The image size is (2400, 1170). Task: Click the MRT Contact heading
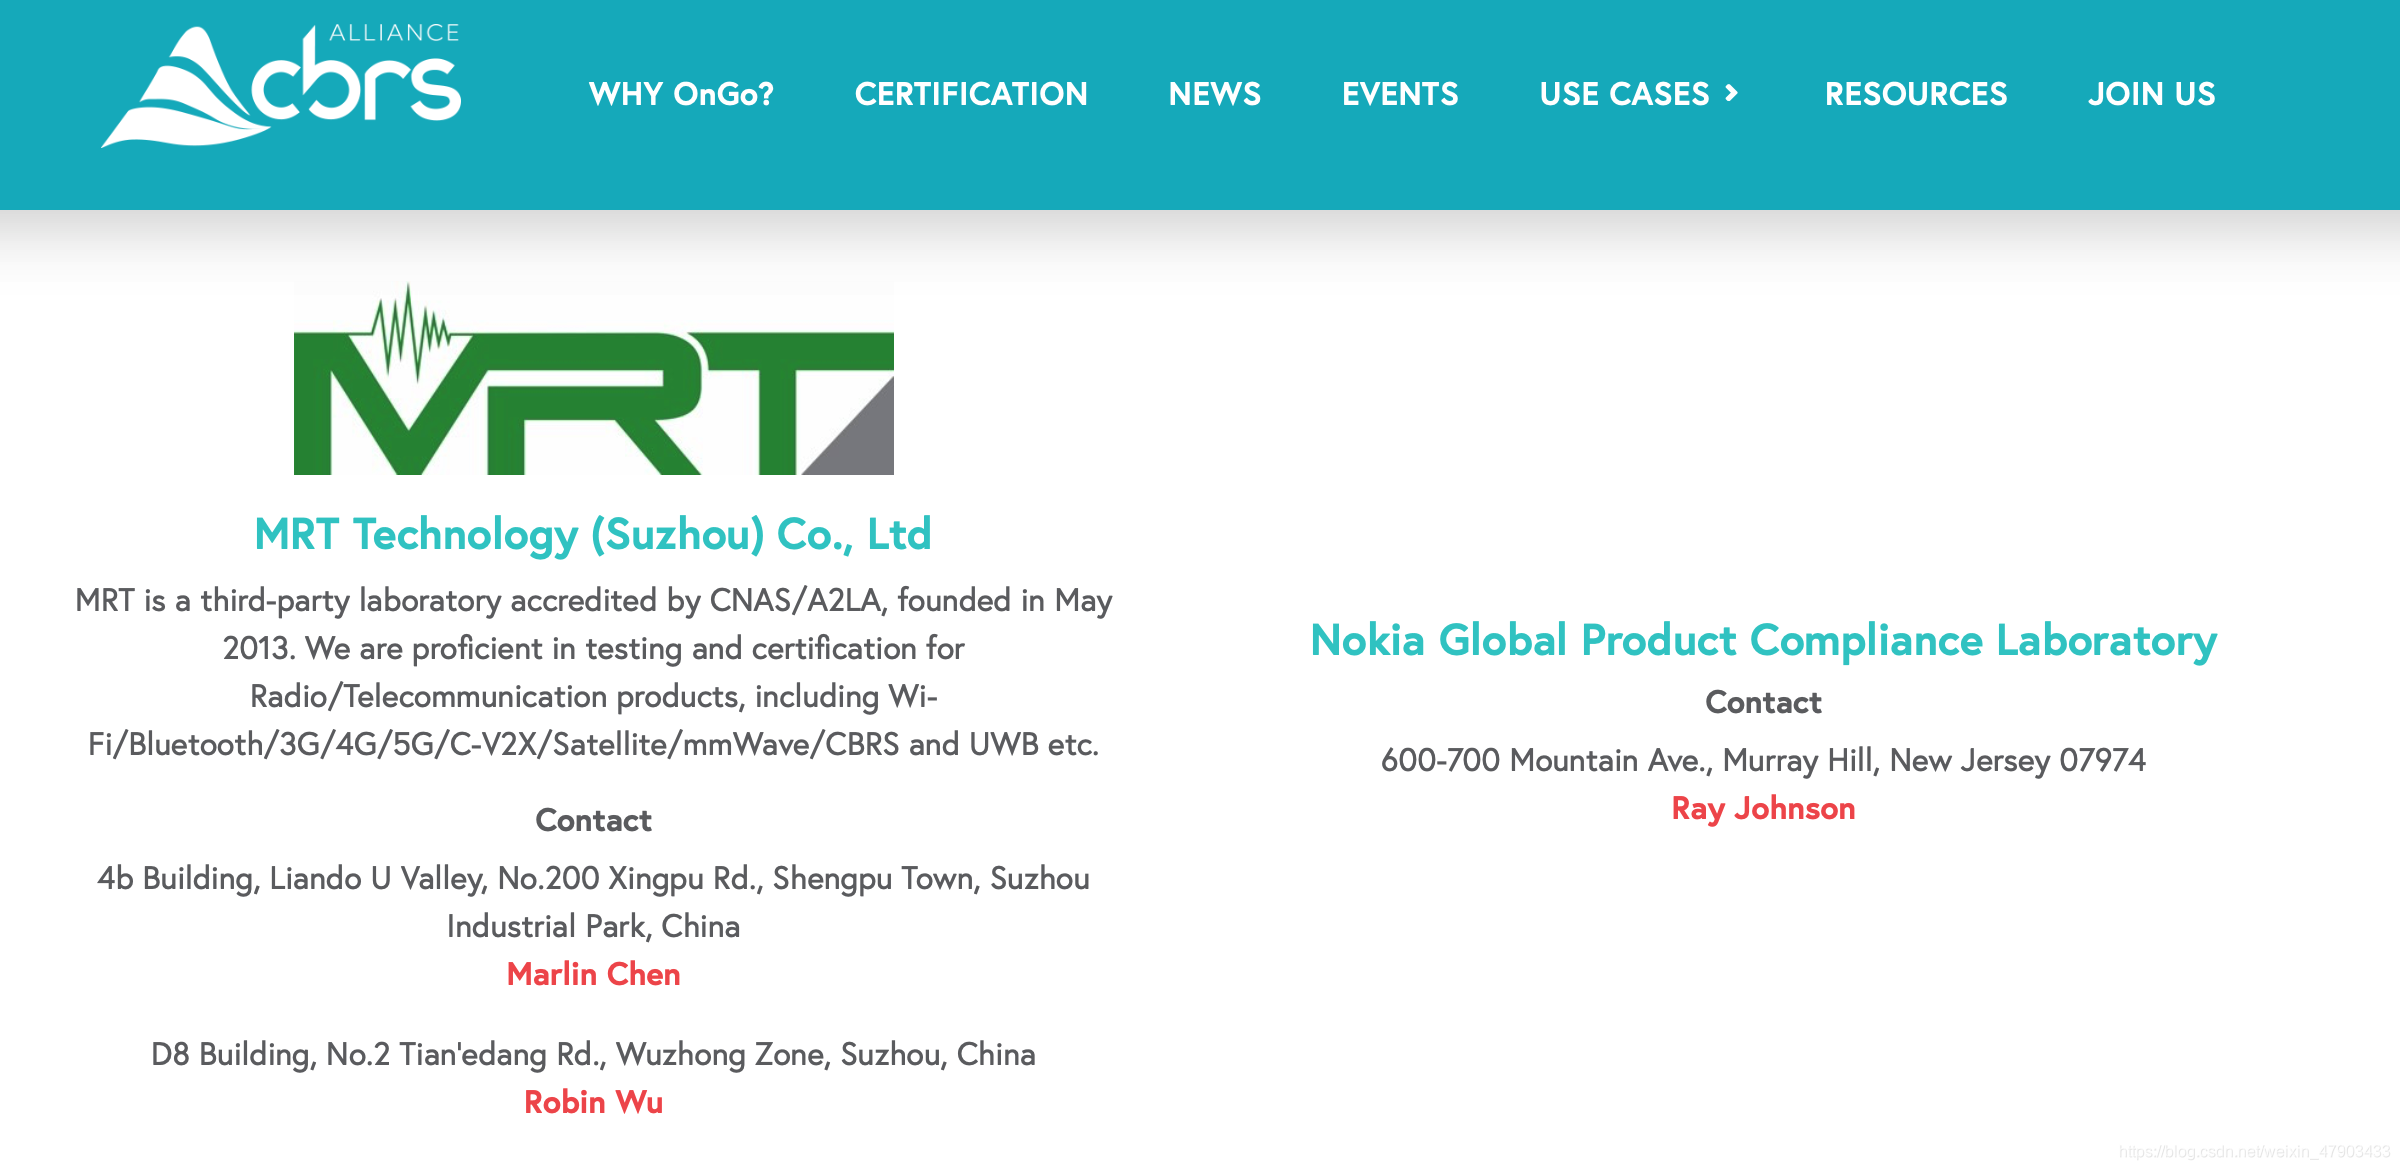click(593, 820)
